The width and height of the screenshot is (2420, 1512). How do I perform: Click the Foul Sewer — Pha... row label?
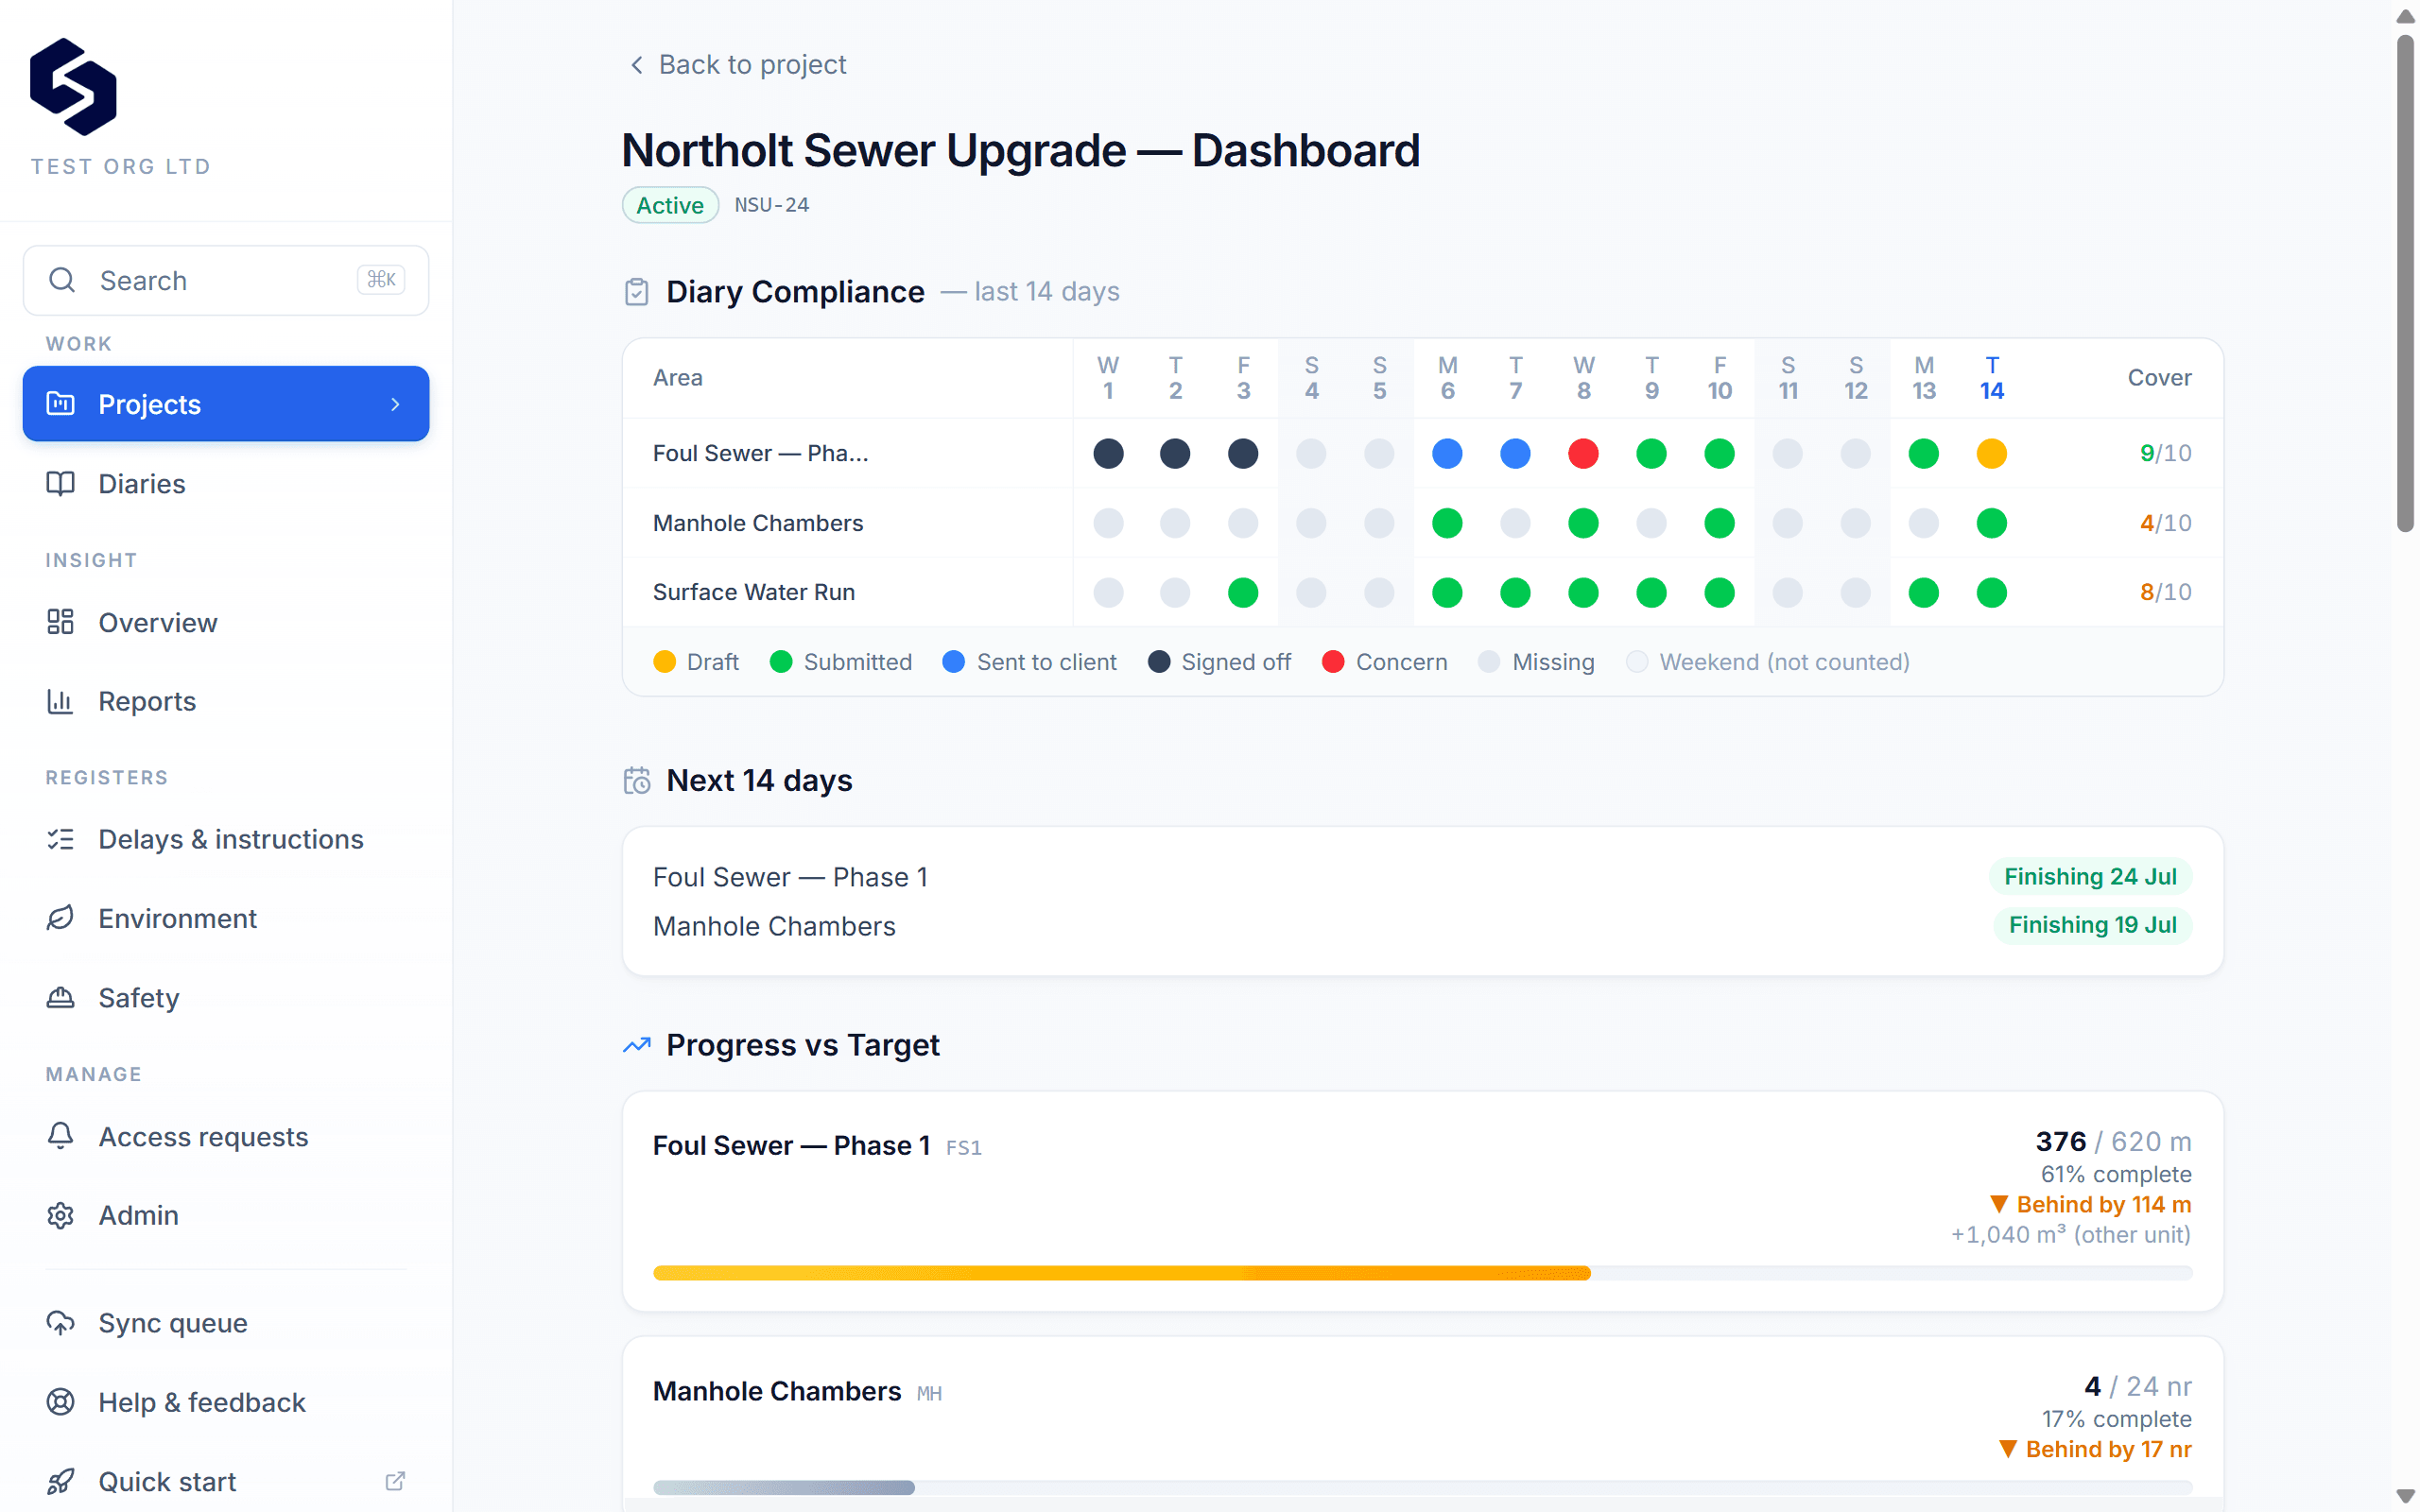click(x=760, y=453)
